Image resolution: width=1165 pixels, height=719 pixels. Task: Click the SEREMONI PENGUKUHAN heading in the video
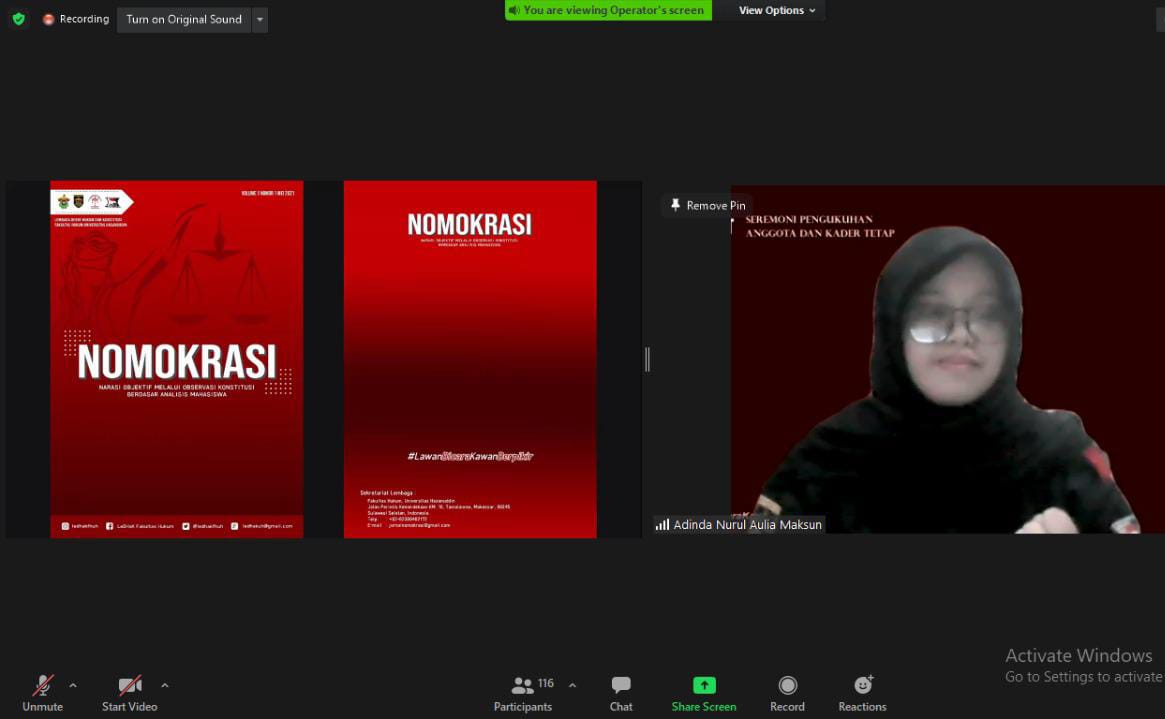[820, 226]
